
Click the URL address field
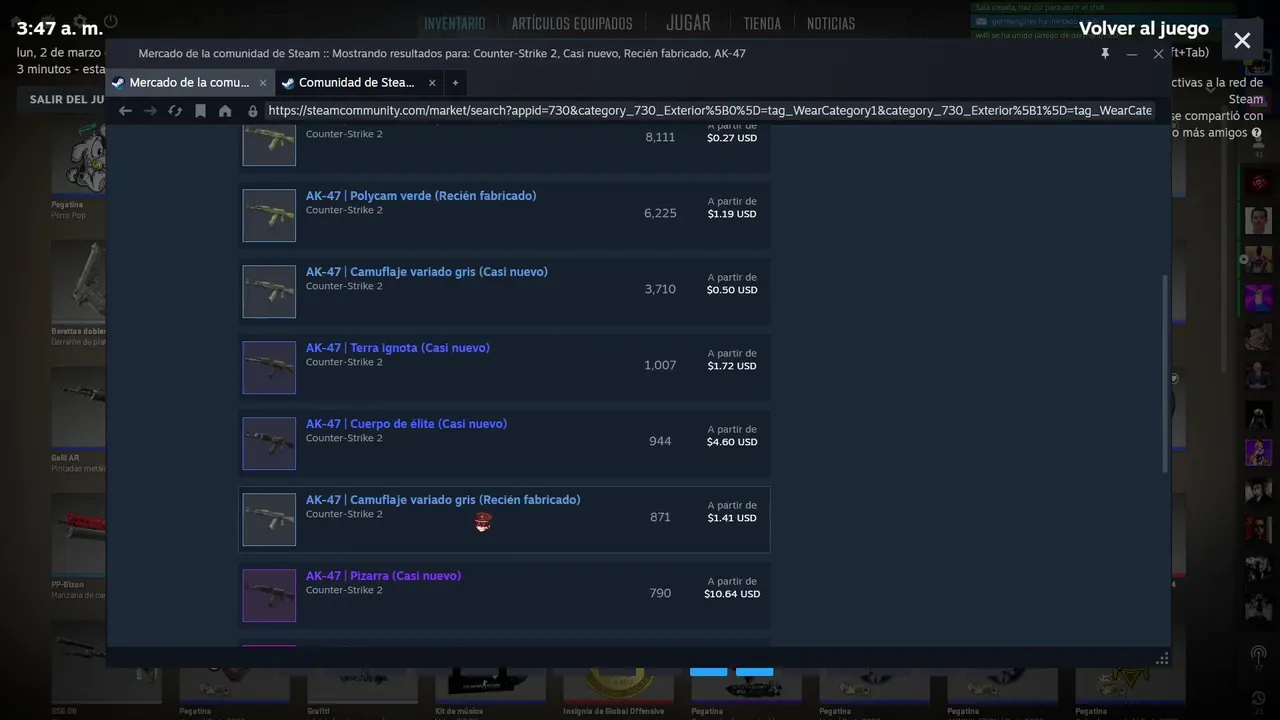coord(710,111)
